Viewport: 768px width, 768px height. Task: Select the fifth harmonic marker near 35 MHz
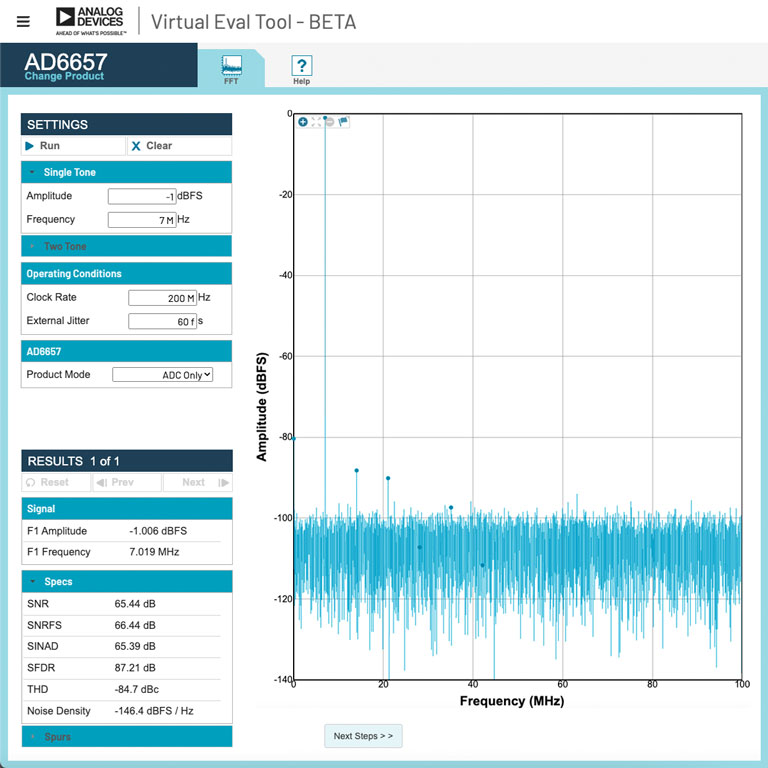(451, 507)
